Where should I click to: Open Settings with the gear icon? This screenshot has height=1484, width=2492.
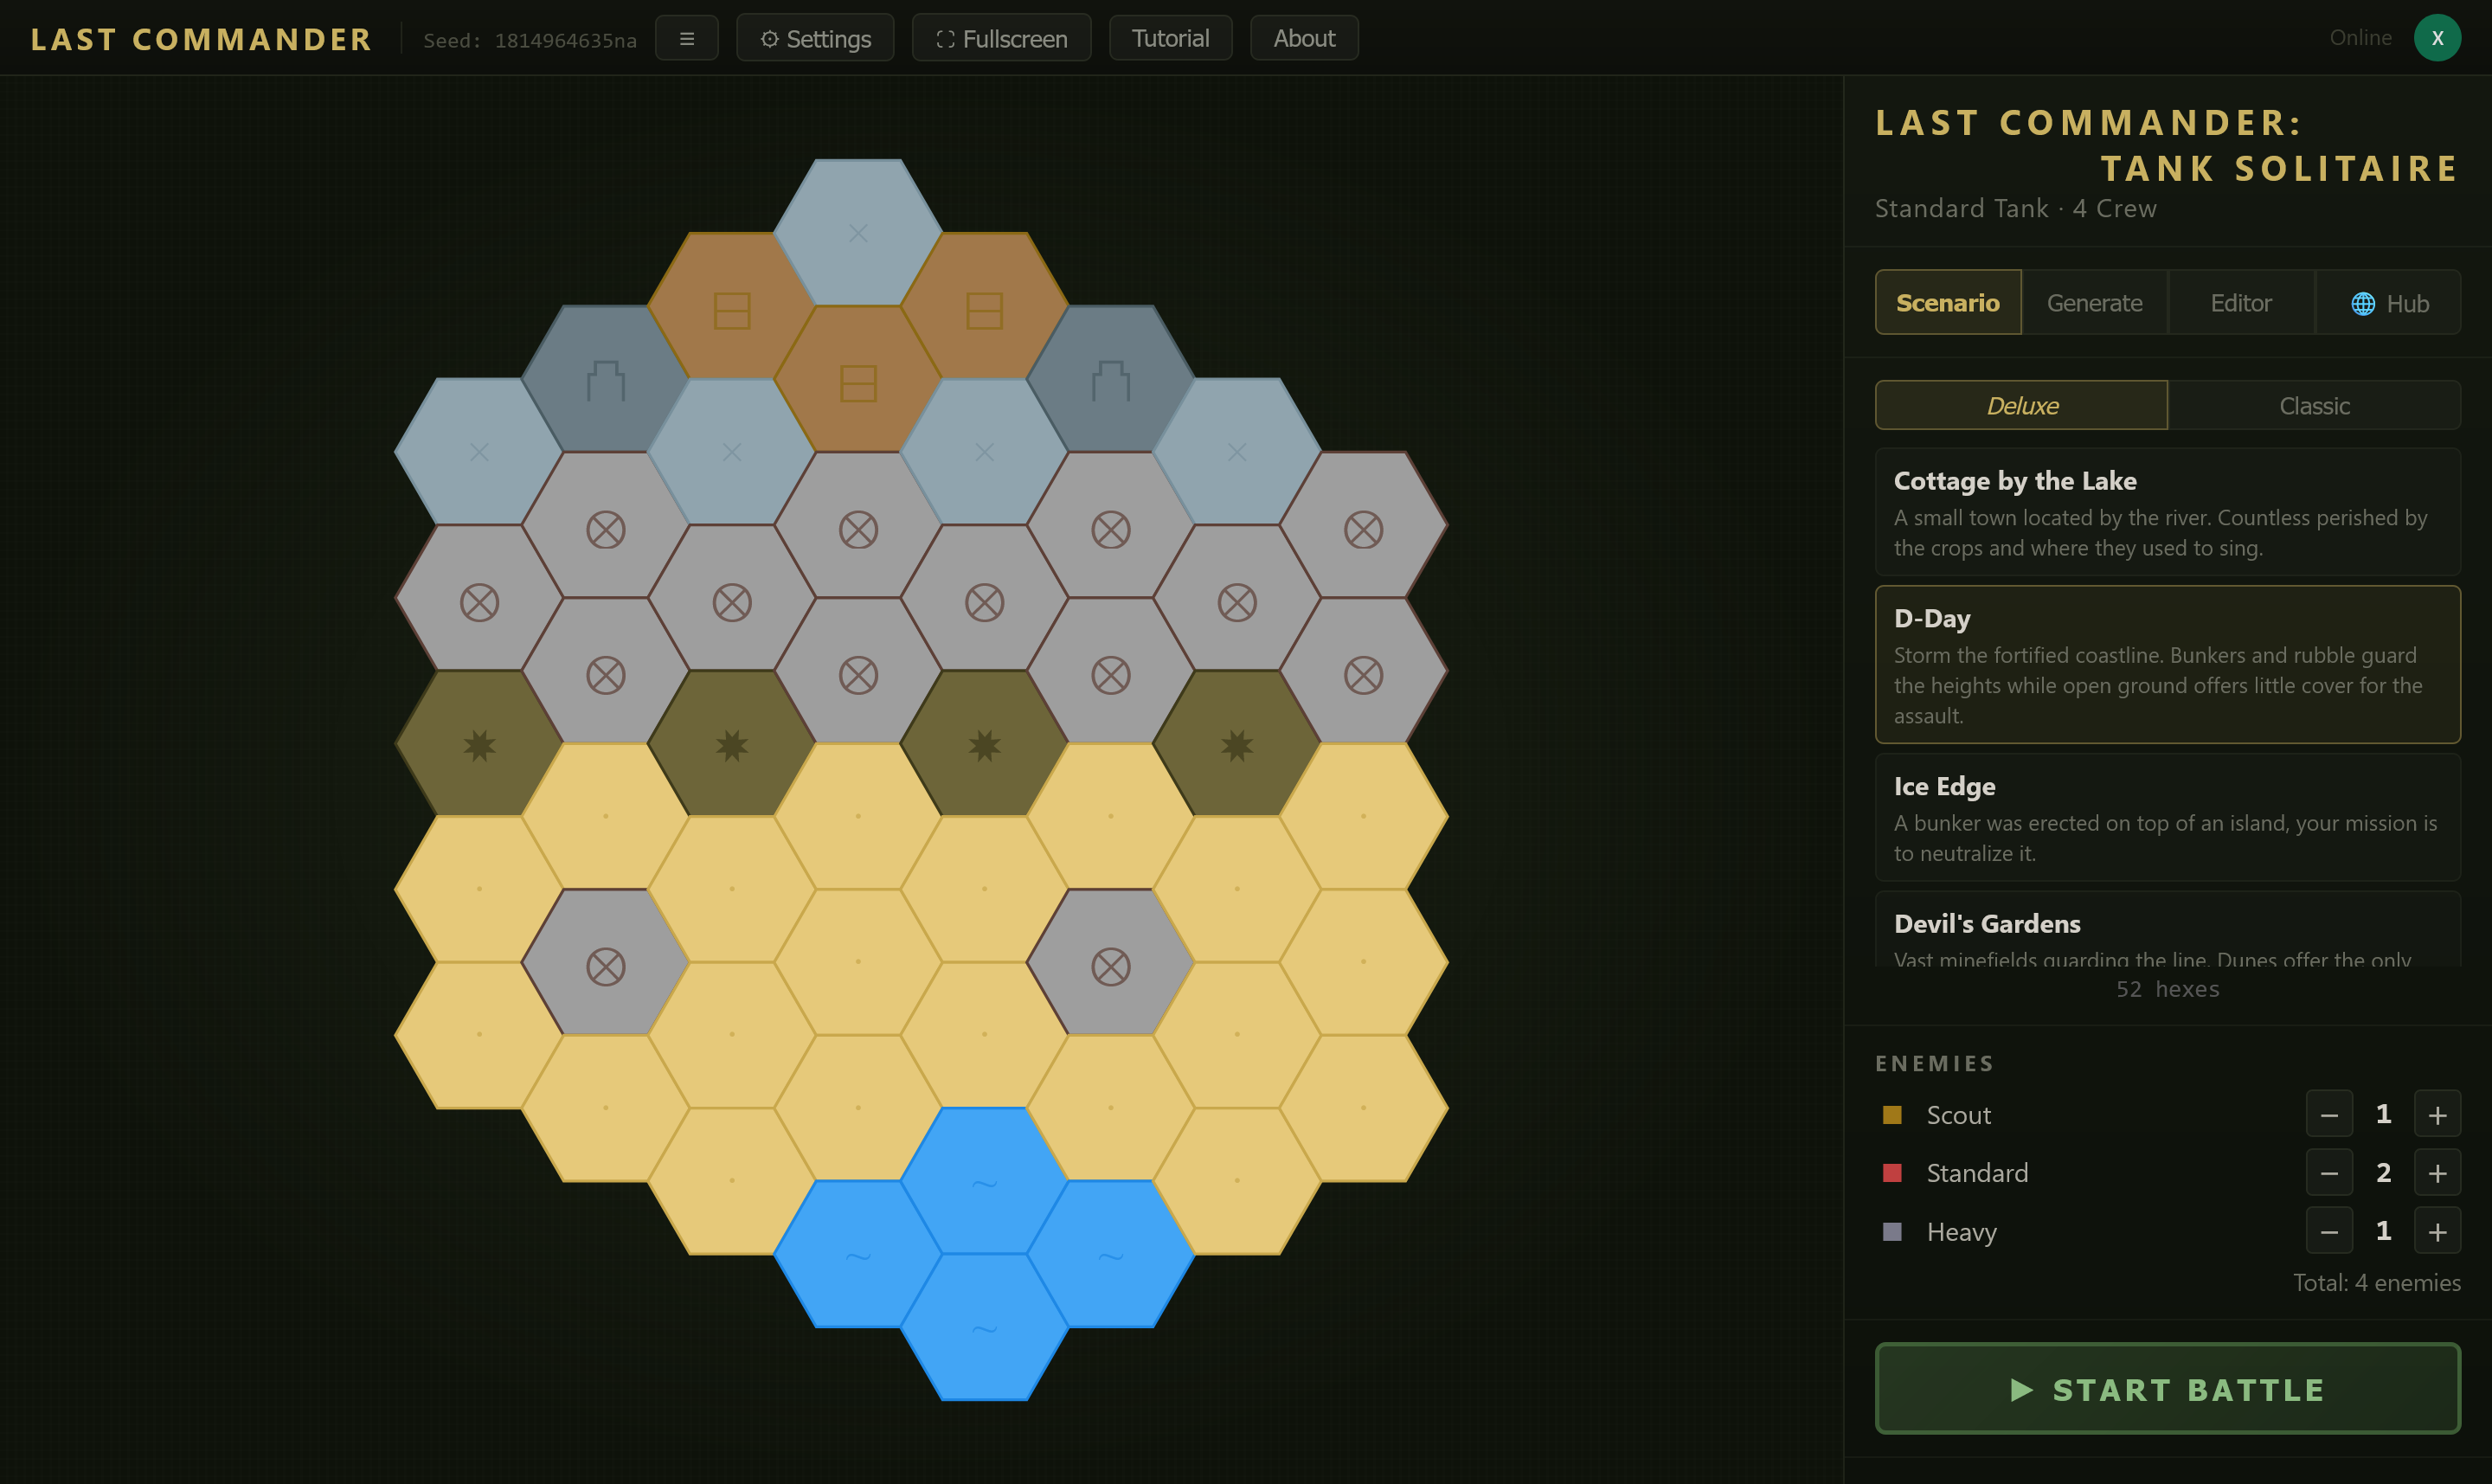pyautogui.click(x=815, y=38)
